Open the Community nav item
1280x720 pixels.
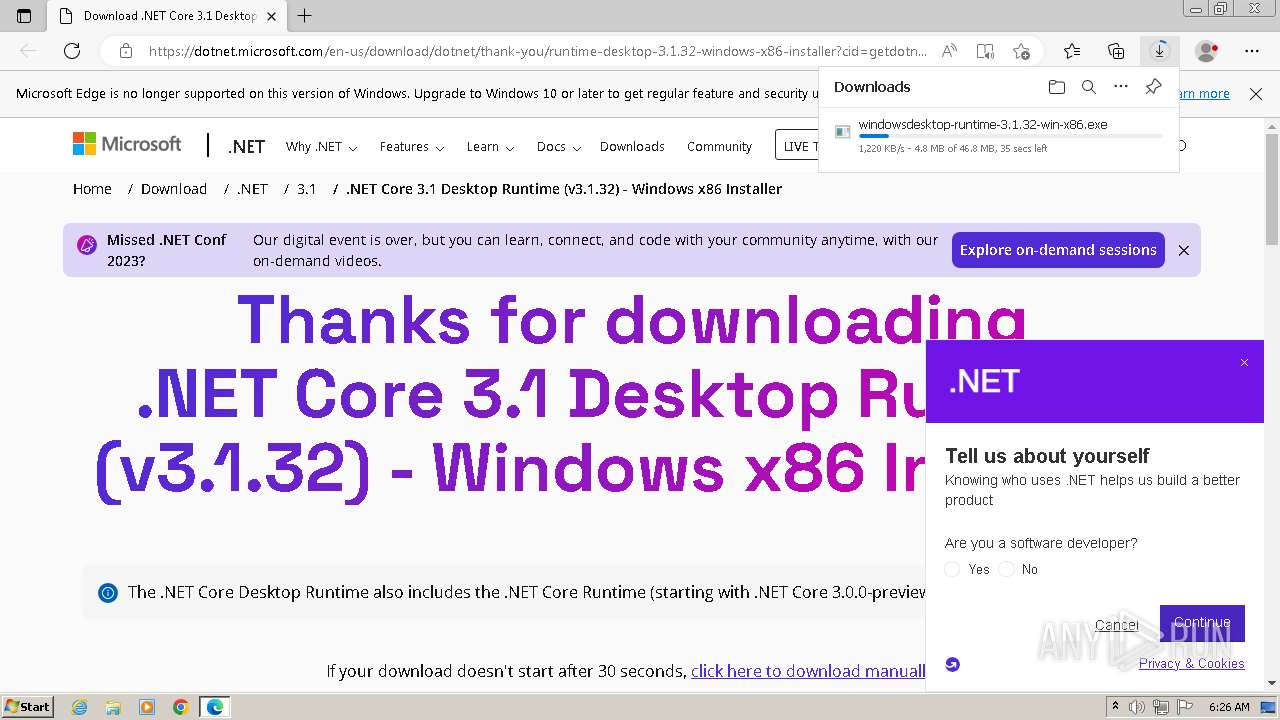[719, 146]
